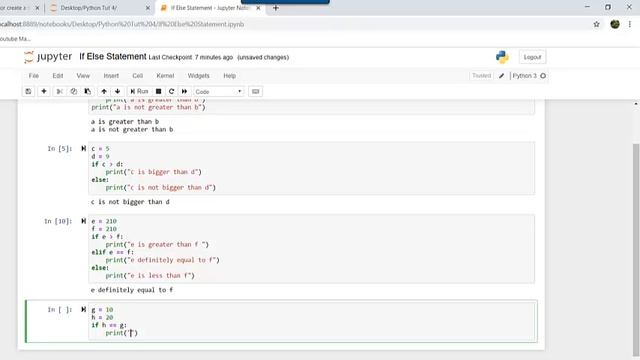Click the scrollbar up arrow
The height and width of the screenshot is (360, 640).
[636, 104]
